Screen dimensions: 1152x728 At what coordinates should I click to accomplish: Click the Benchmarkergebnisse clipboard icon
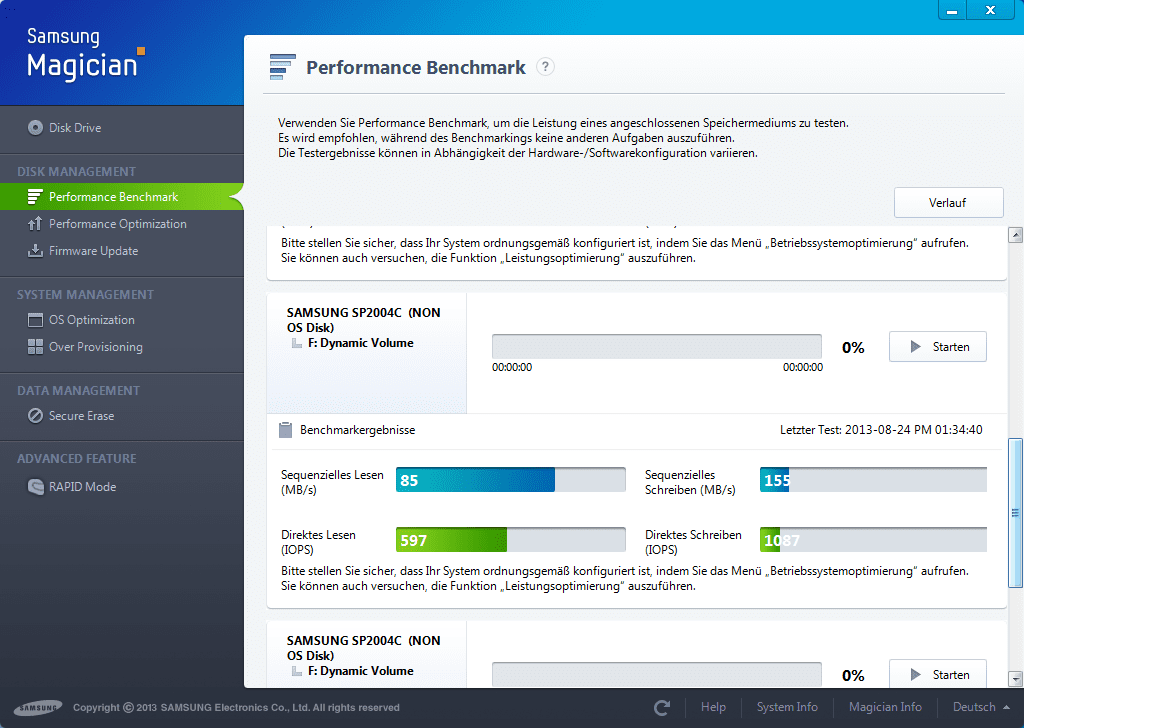point(286,430)
